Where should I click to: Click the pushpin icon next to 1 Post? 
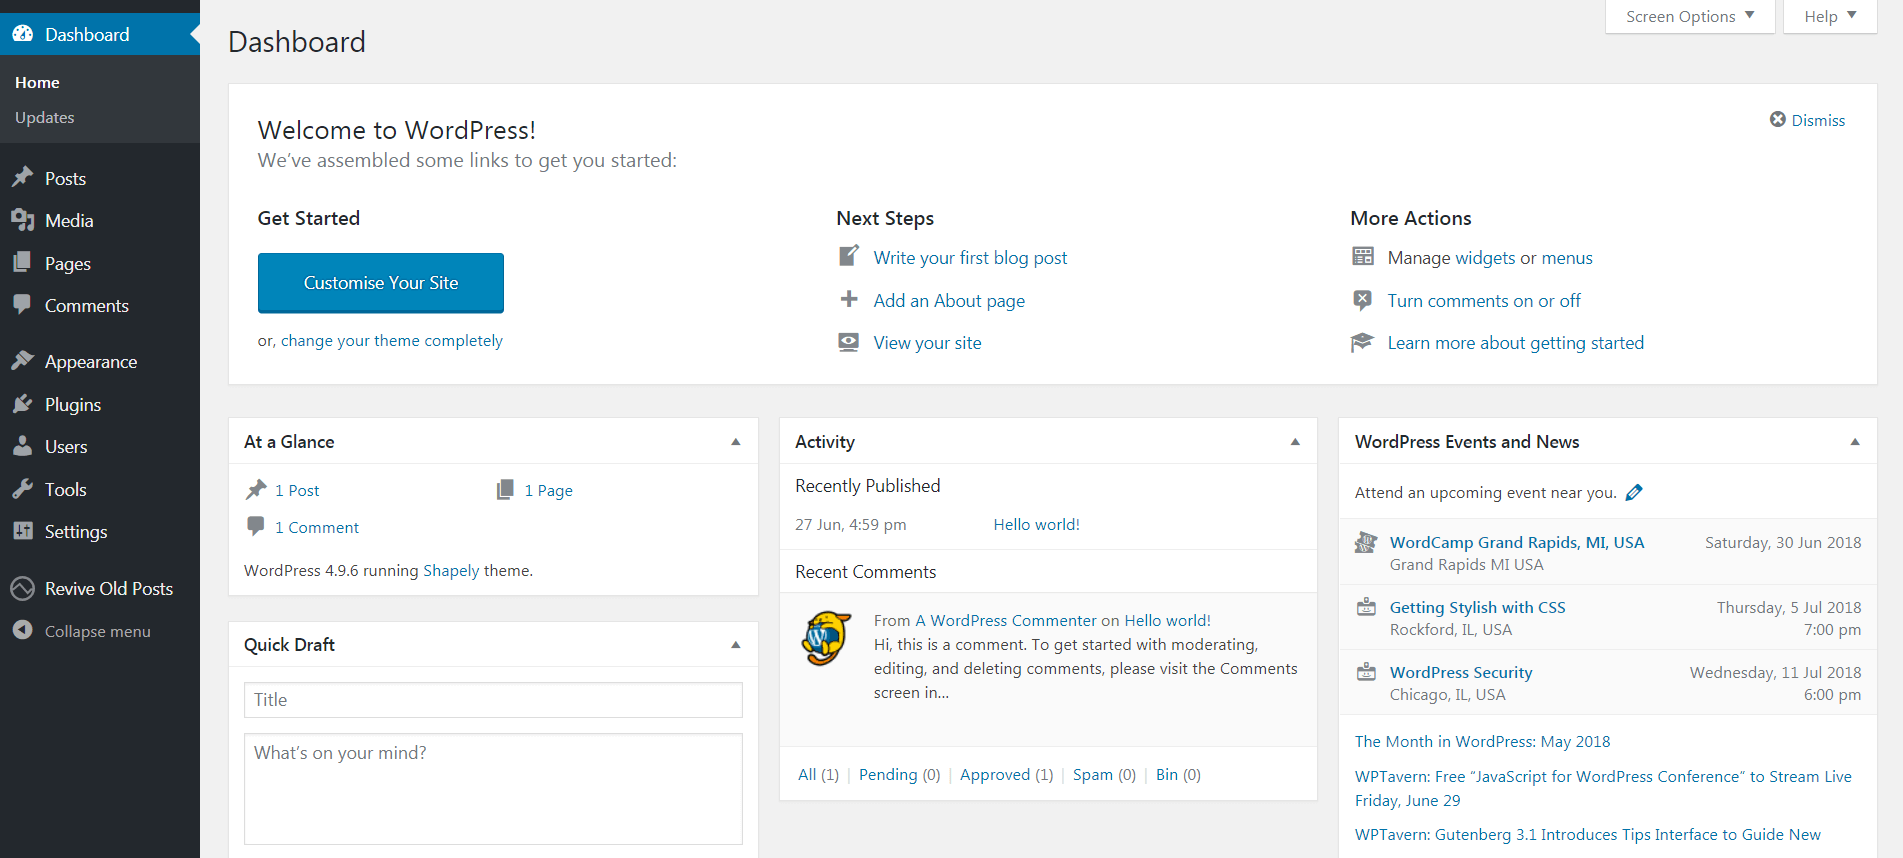(x=256, y=489)
